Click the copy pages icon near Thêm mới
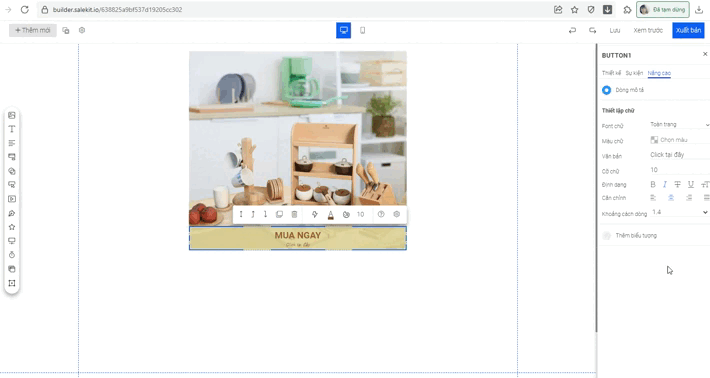The width and height of the screenshot is (710, 378). (x=66, y=30)
